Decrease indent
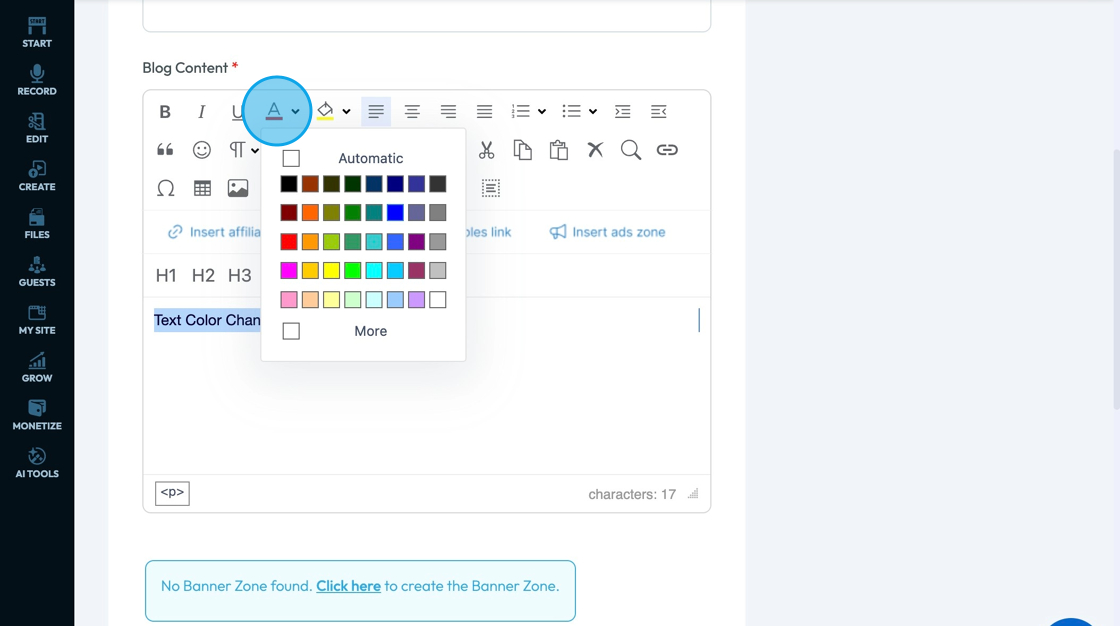Viewport: 1120px width, 626px height. click(x=659, y=111)
